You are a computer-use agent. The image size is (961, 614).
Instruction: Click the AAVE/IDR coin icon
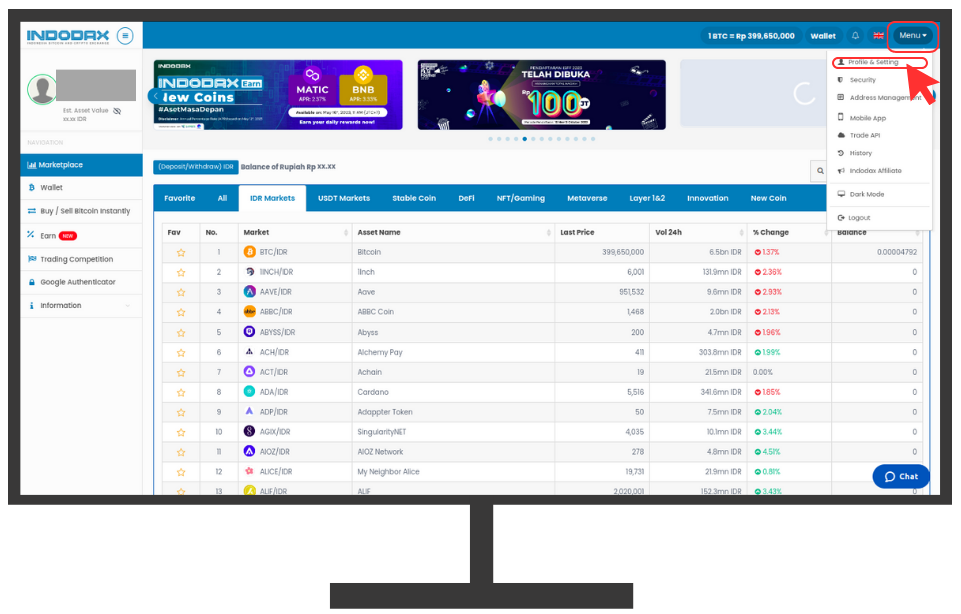(x=249, y=292)
